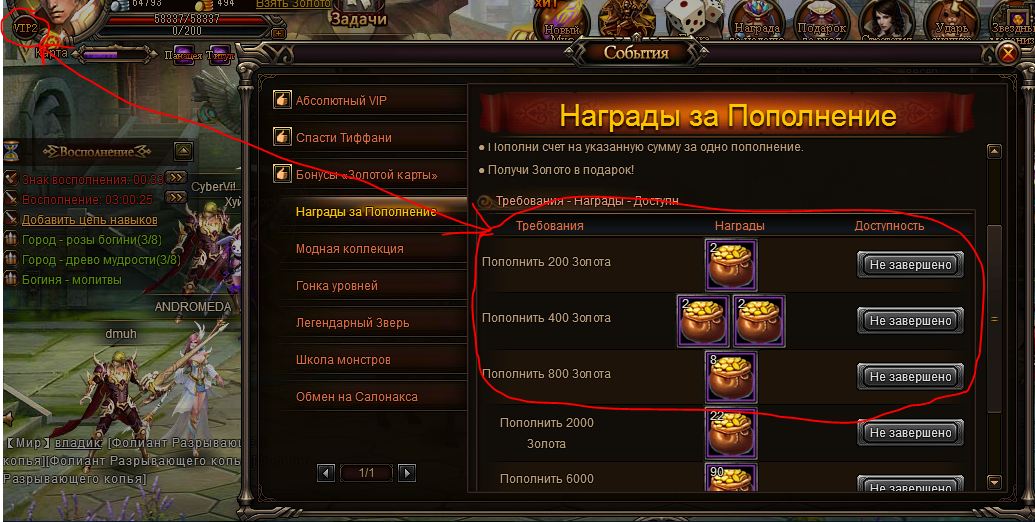Open the Подарок top bar icon
Screen dimensions: 1035x522
822,20
